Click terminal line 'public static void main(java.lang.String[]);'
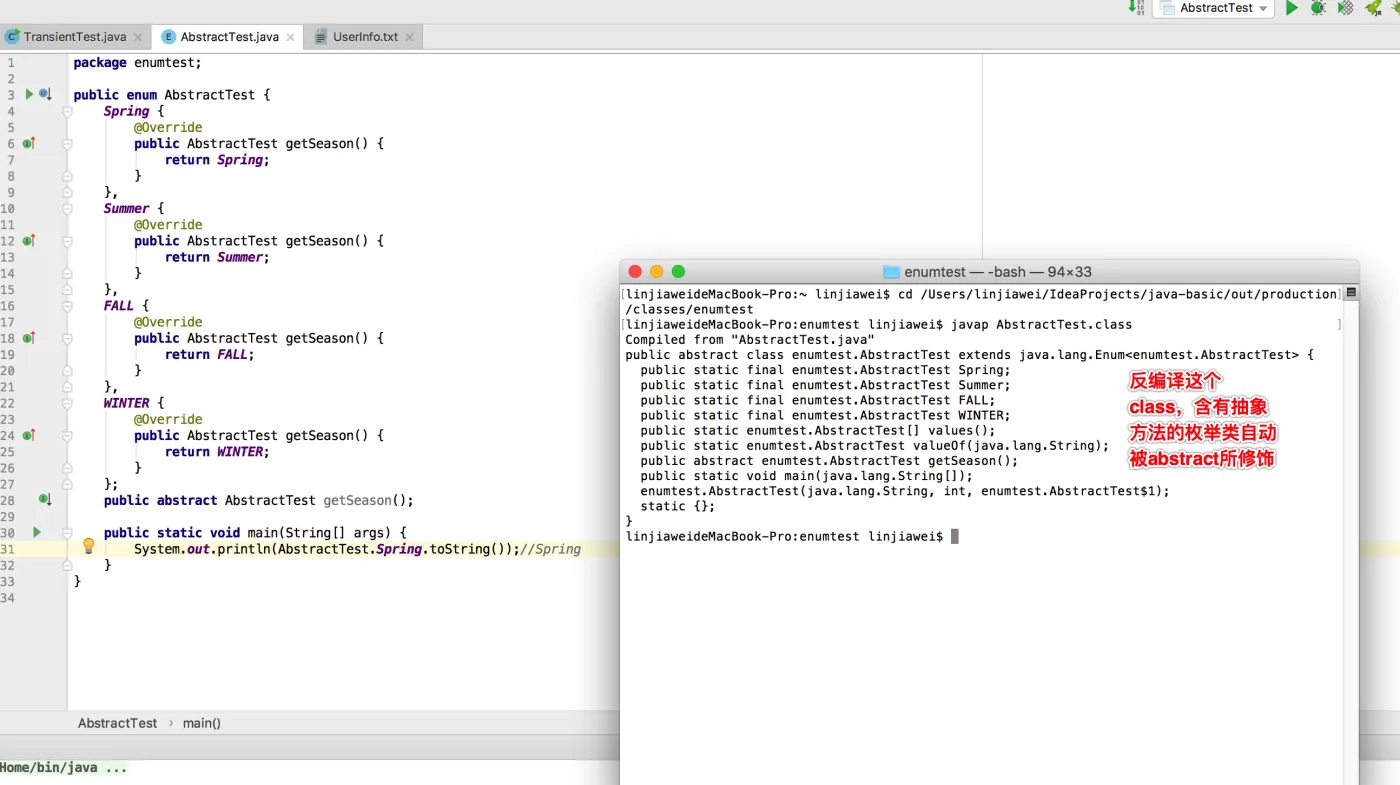1400x785 pixels. [806, 476]
